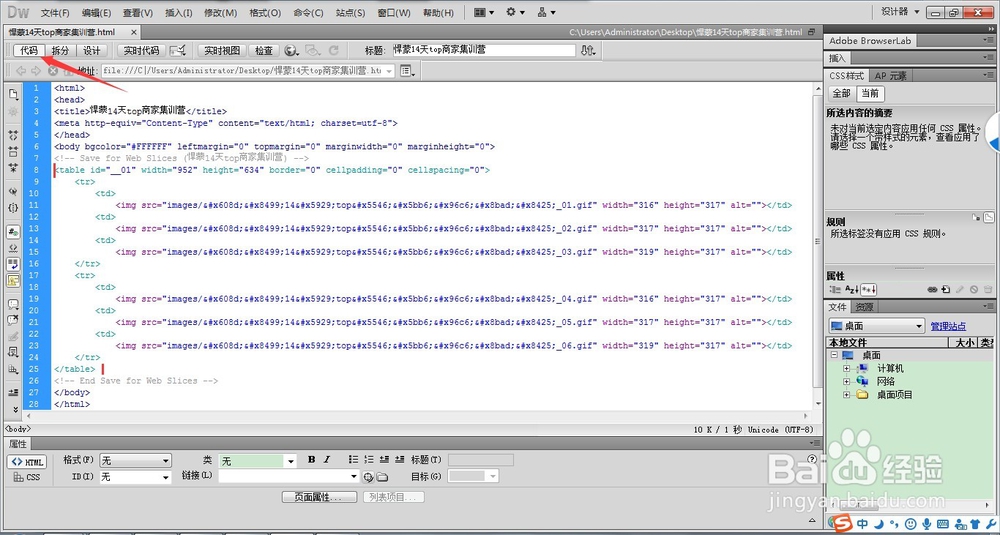
Task: Click the browser Back arrow
Action: click(21, 71)
